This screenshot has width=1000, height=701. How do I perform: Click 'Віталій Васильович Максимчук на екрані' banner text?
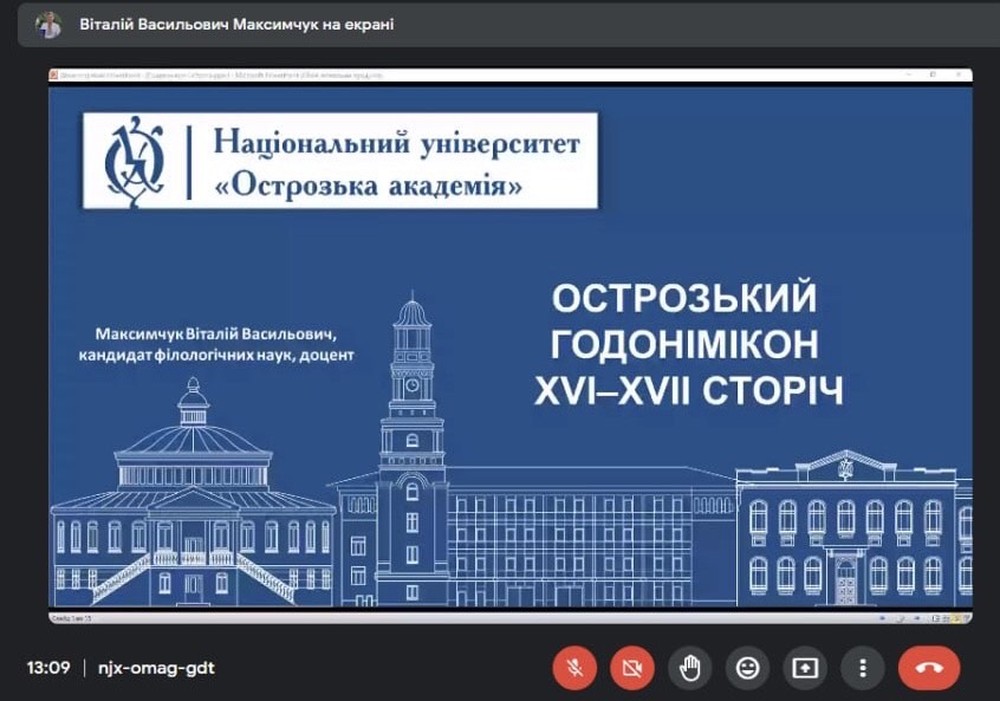pos(237,25)
